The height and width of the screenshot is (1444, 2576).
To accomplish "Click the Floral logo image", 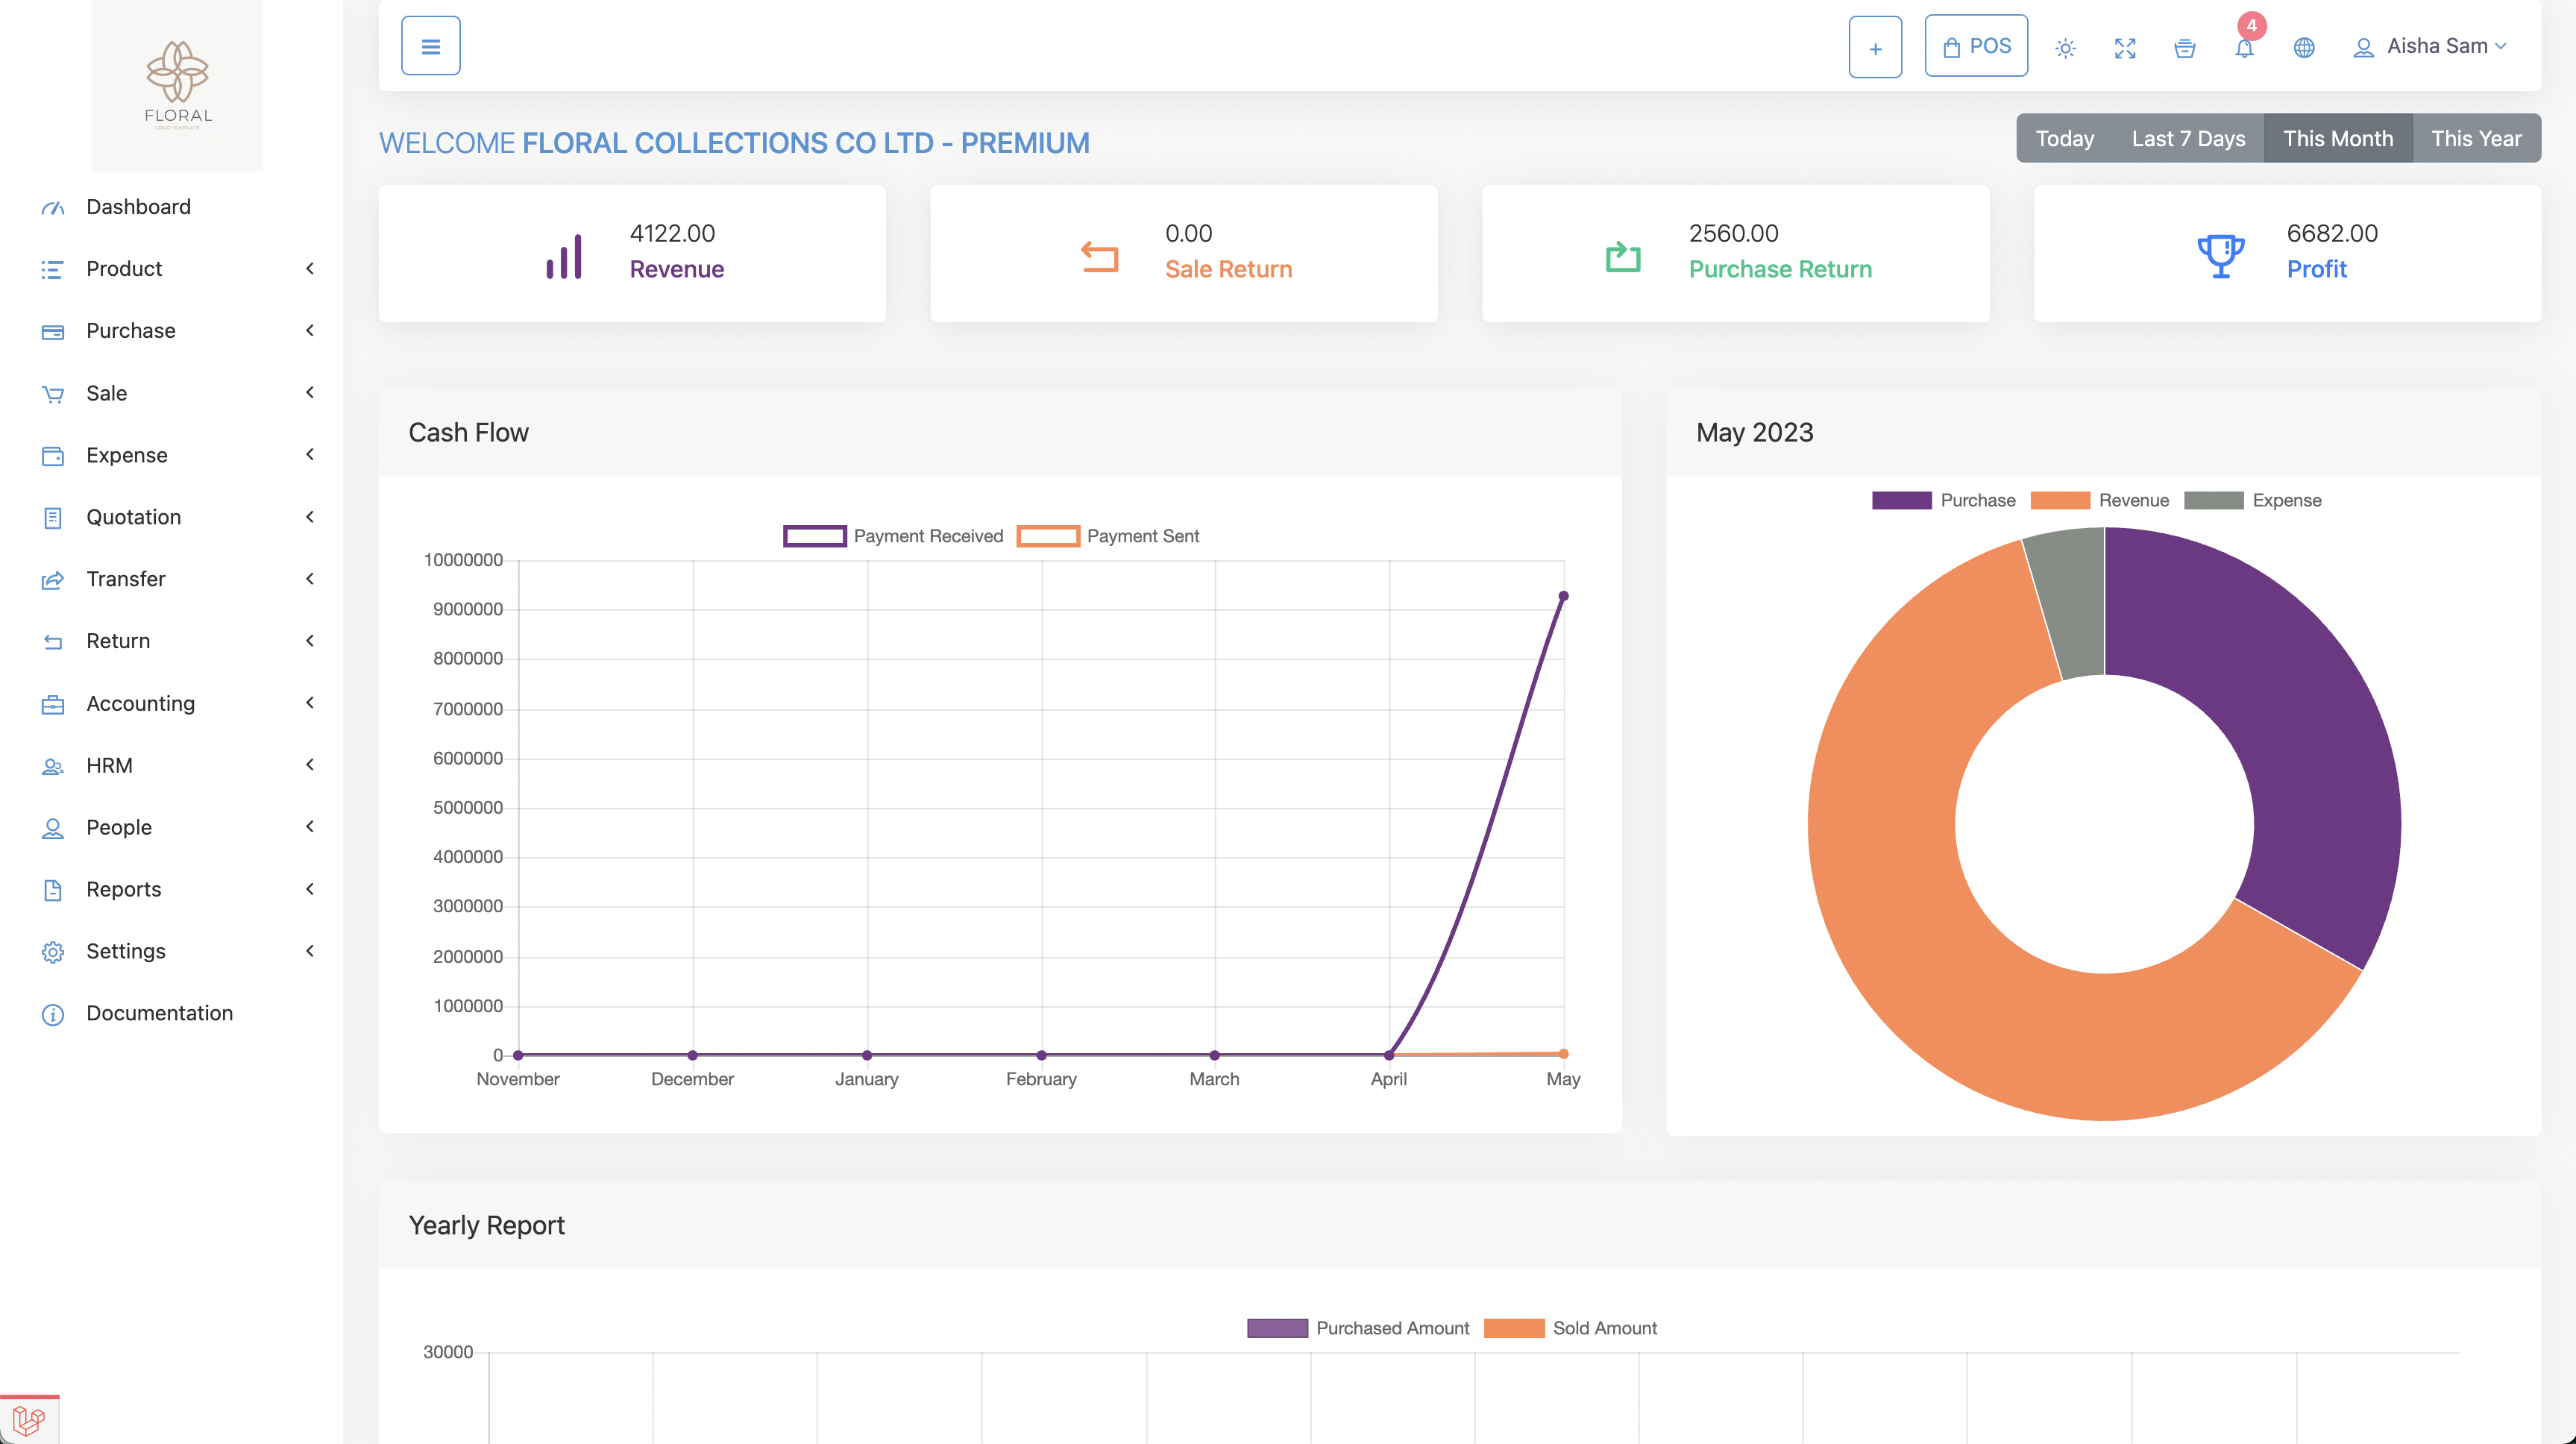I will click(x=178, y=85).
